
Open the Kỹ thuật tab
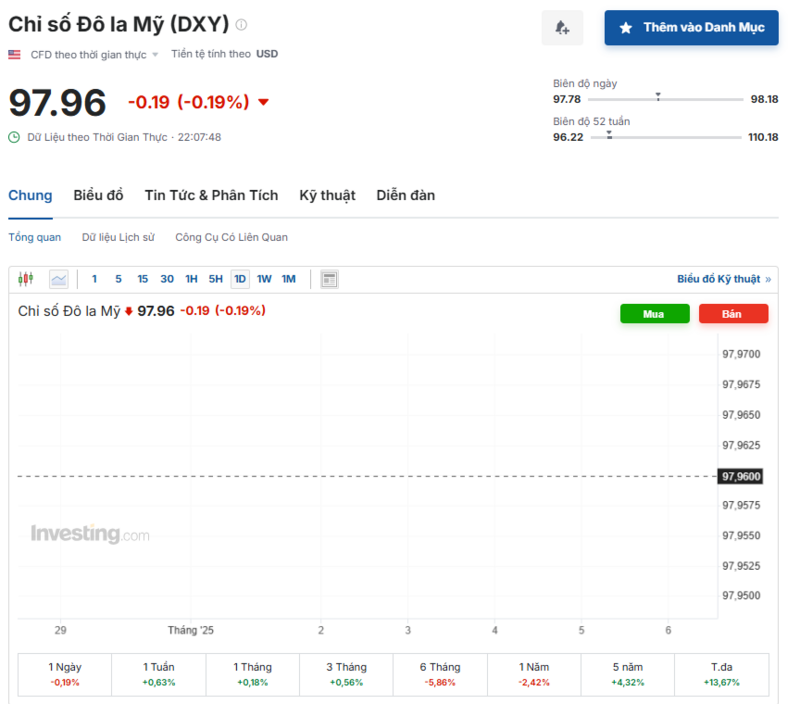[x=327, y=195]
